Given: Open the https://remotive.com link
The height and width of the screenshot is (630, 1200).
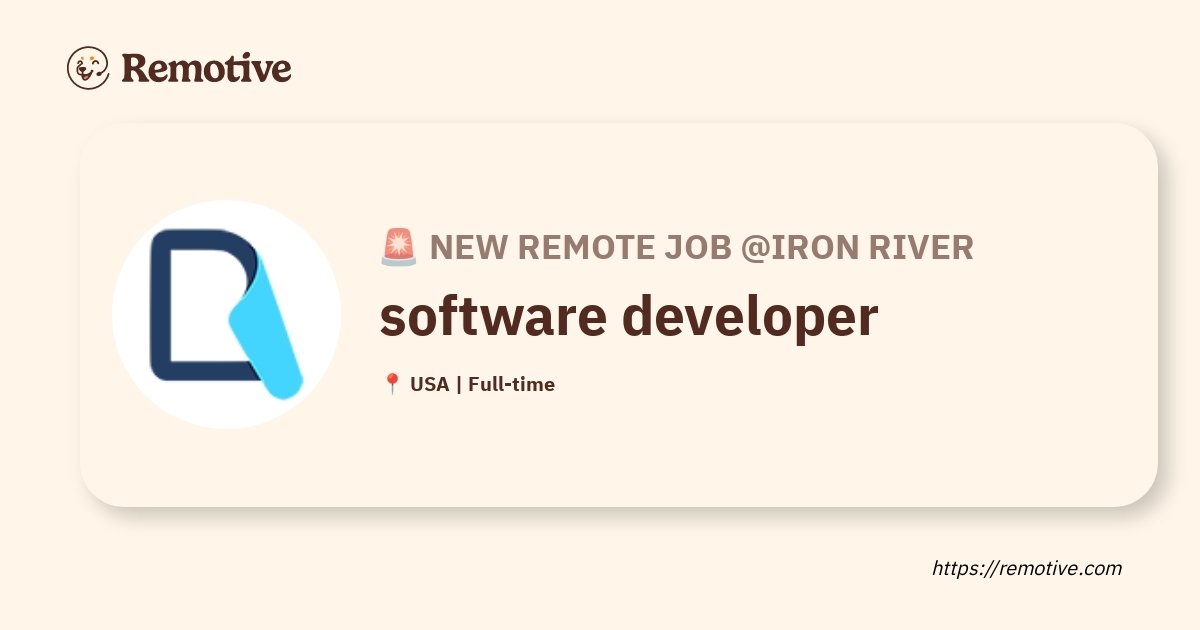Looking at the screenshot, I should pos(1027,568).
